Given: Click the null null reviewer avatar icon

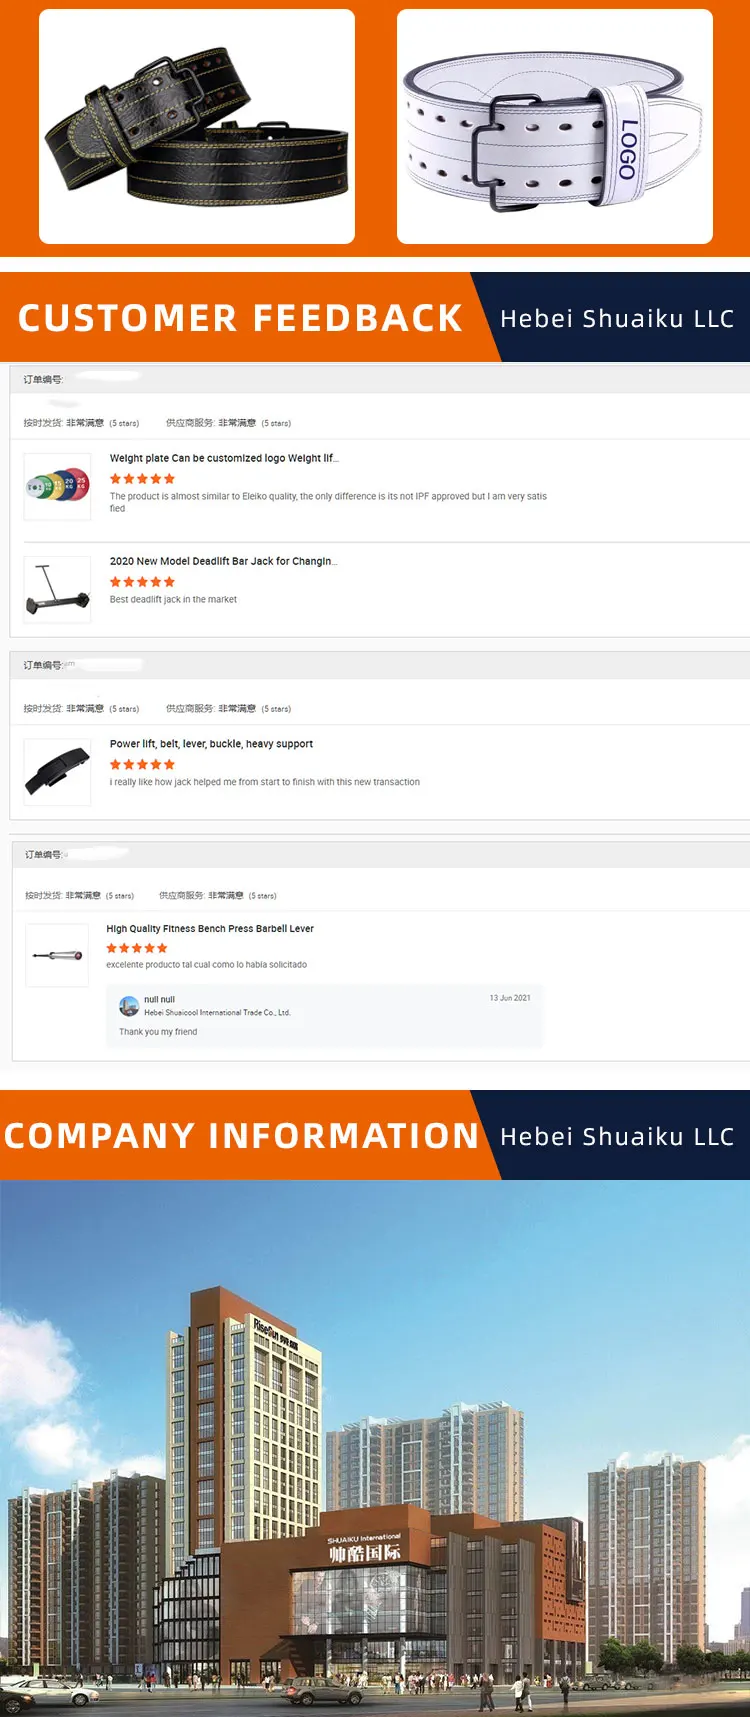Looking at the screenshot, I should [129, 1006].
